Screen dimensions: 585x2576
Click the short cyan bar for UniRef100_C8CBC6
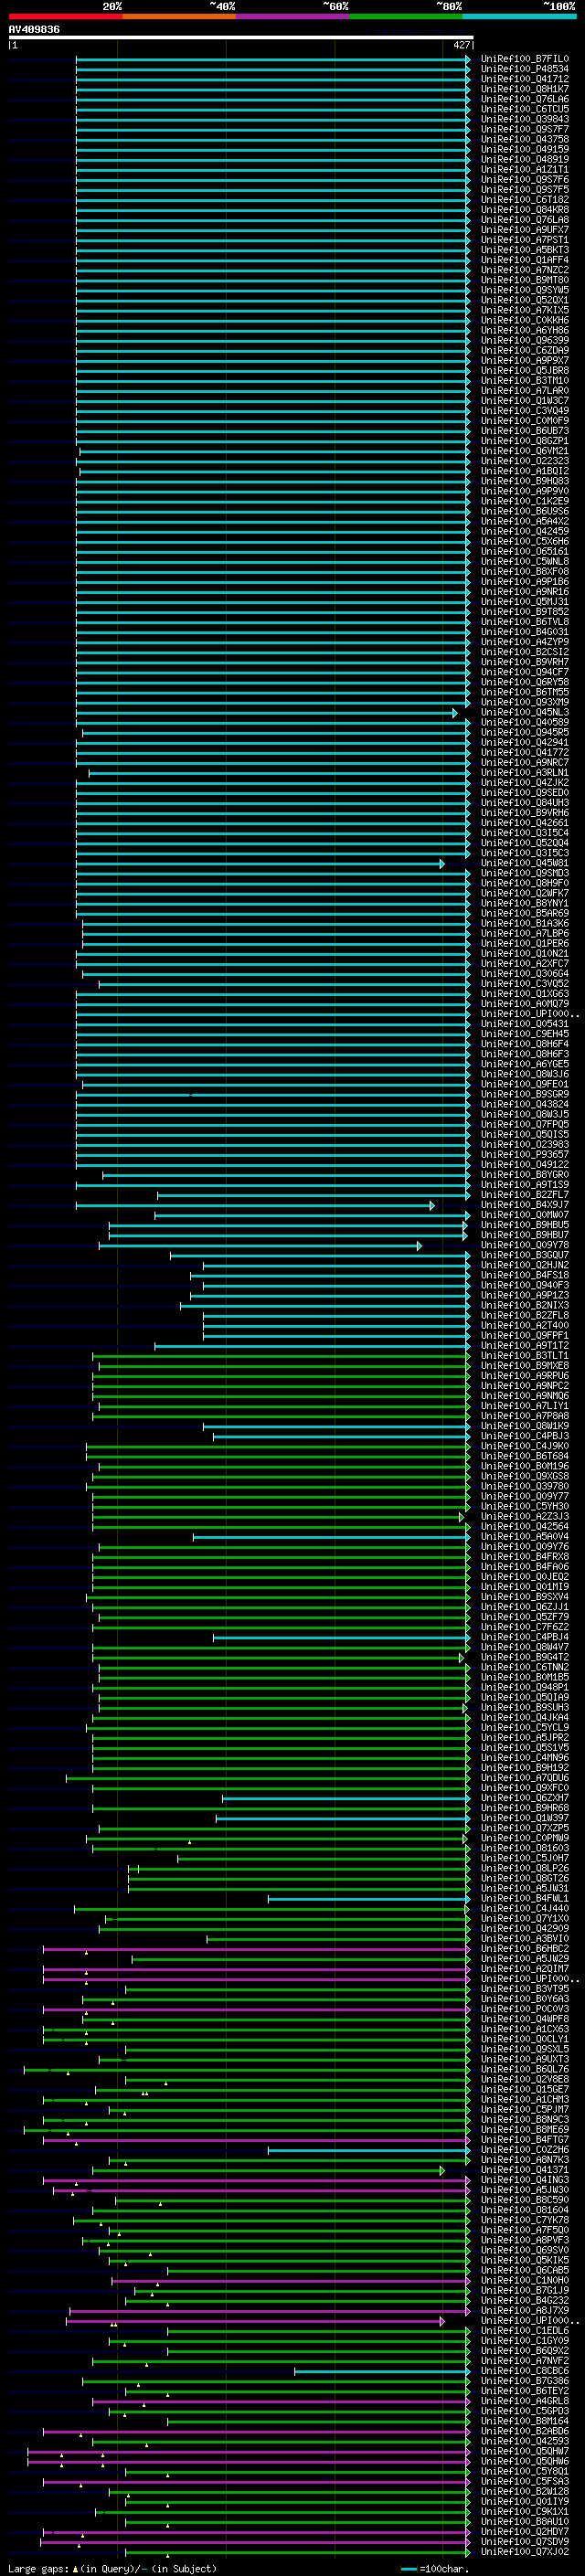click(381, 2371)
